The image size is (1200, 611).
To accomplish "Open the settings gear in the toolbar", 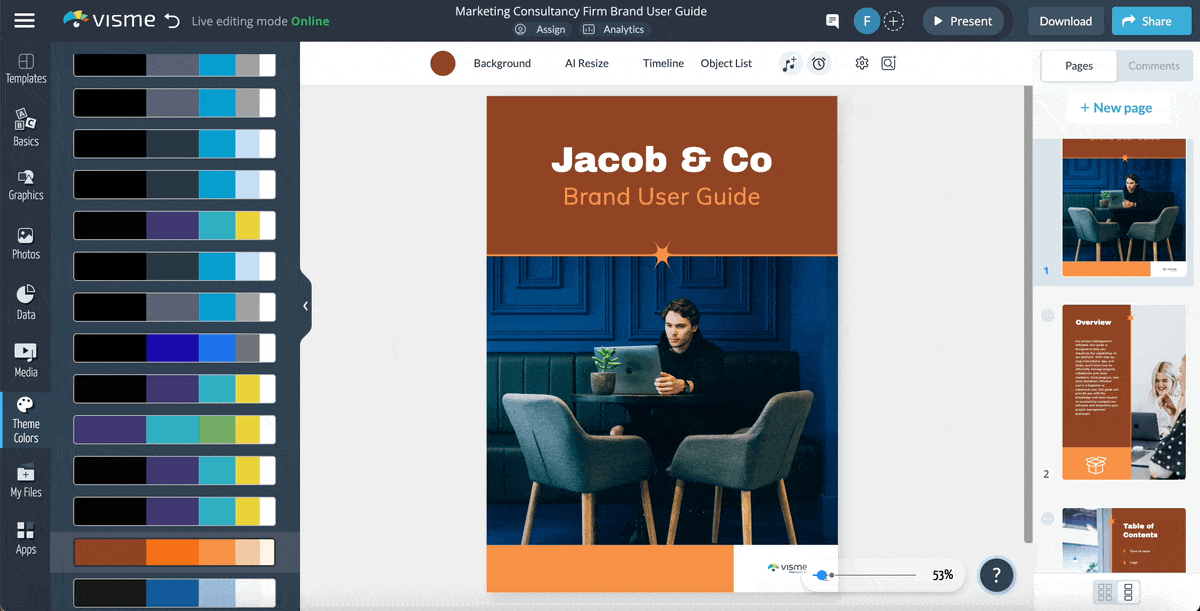I will 861,62.
